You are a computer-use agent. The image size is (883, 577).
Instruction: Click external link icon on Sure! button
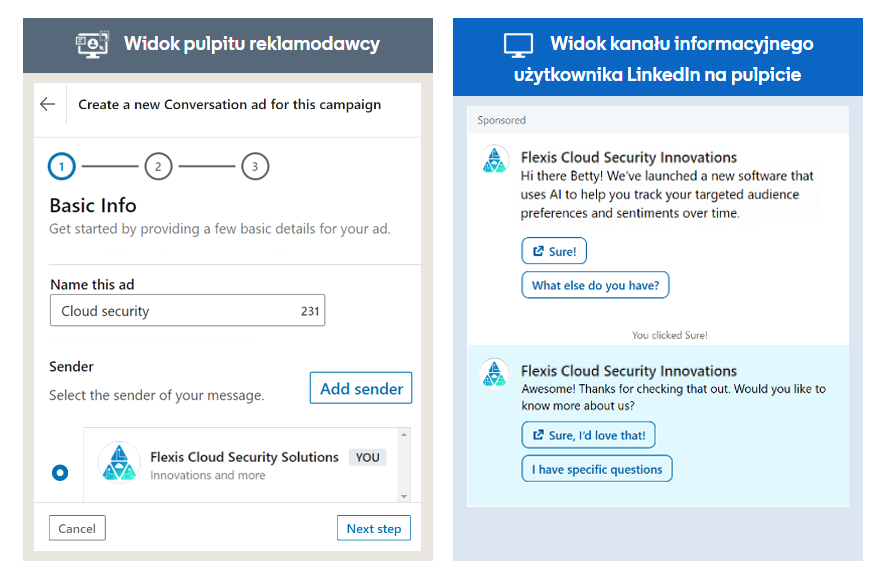pyautogui.click(x=538, y=252)
